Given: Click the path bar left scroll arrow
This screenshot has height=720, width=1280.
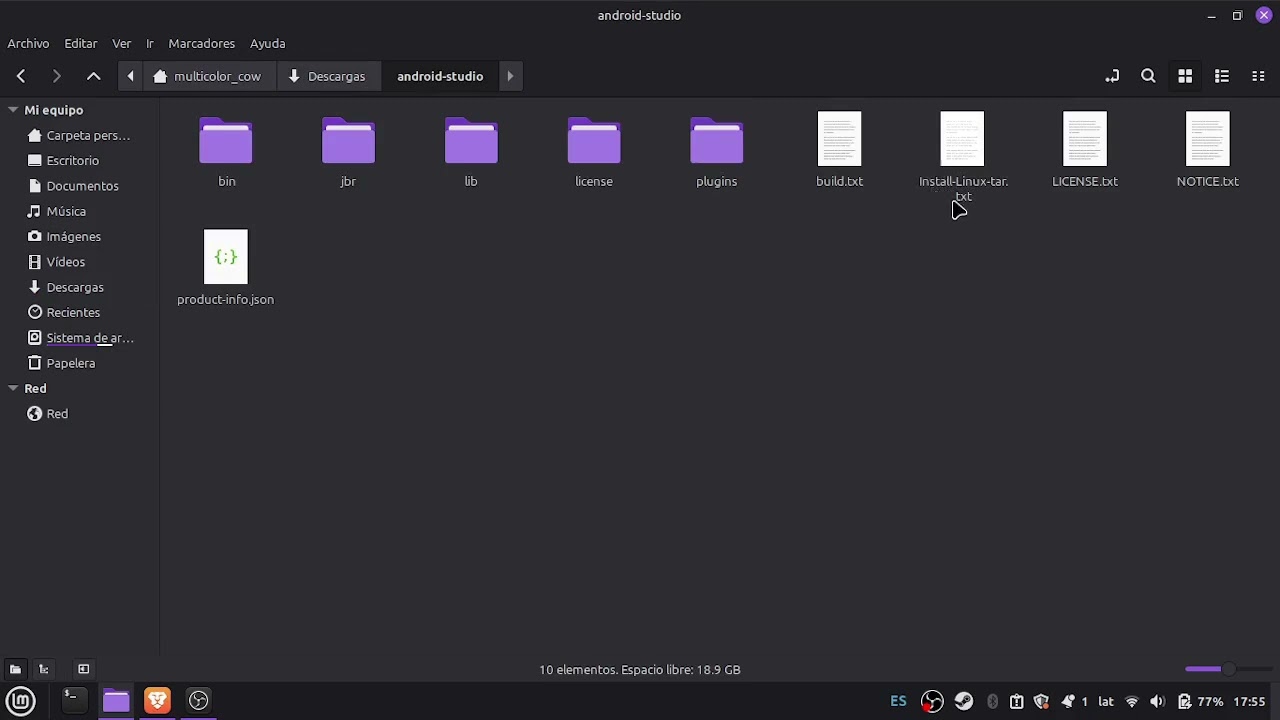Looking at the screenshot, I should coord(130,76).
